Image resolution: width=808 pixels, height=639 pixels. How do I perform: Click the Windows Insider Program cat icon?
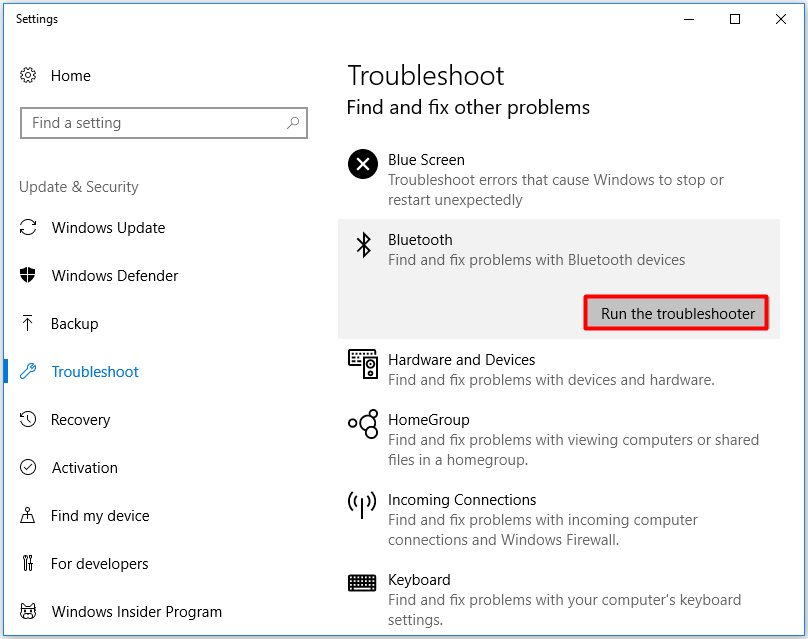point(28,611)
